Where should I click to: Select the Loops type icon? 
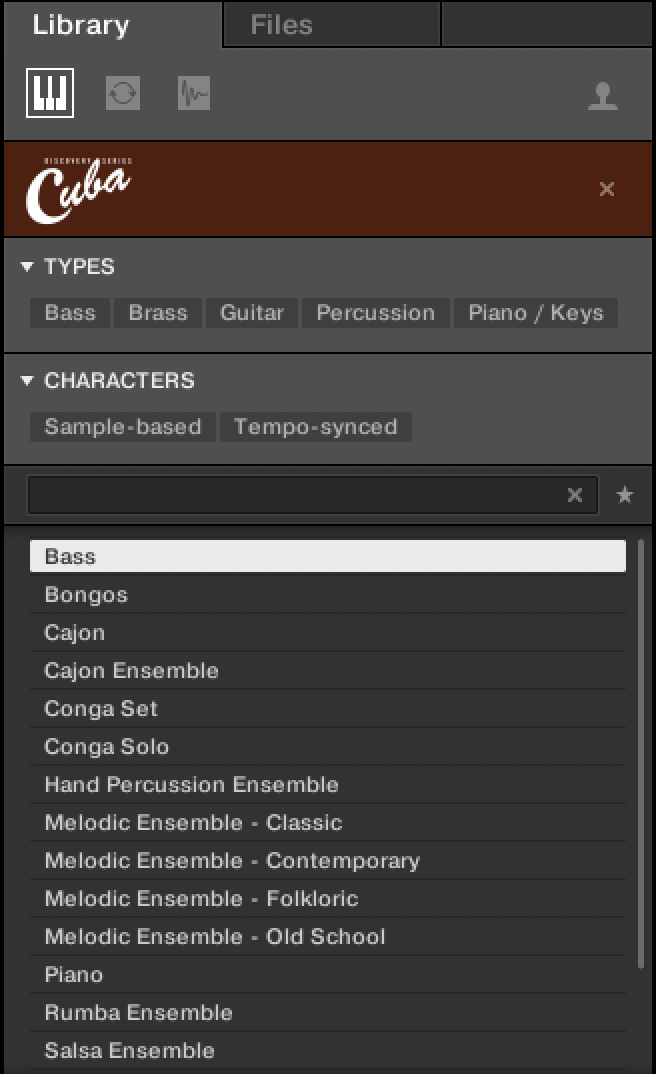pos(123,94)
